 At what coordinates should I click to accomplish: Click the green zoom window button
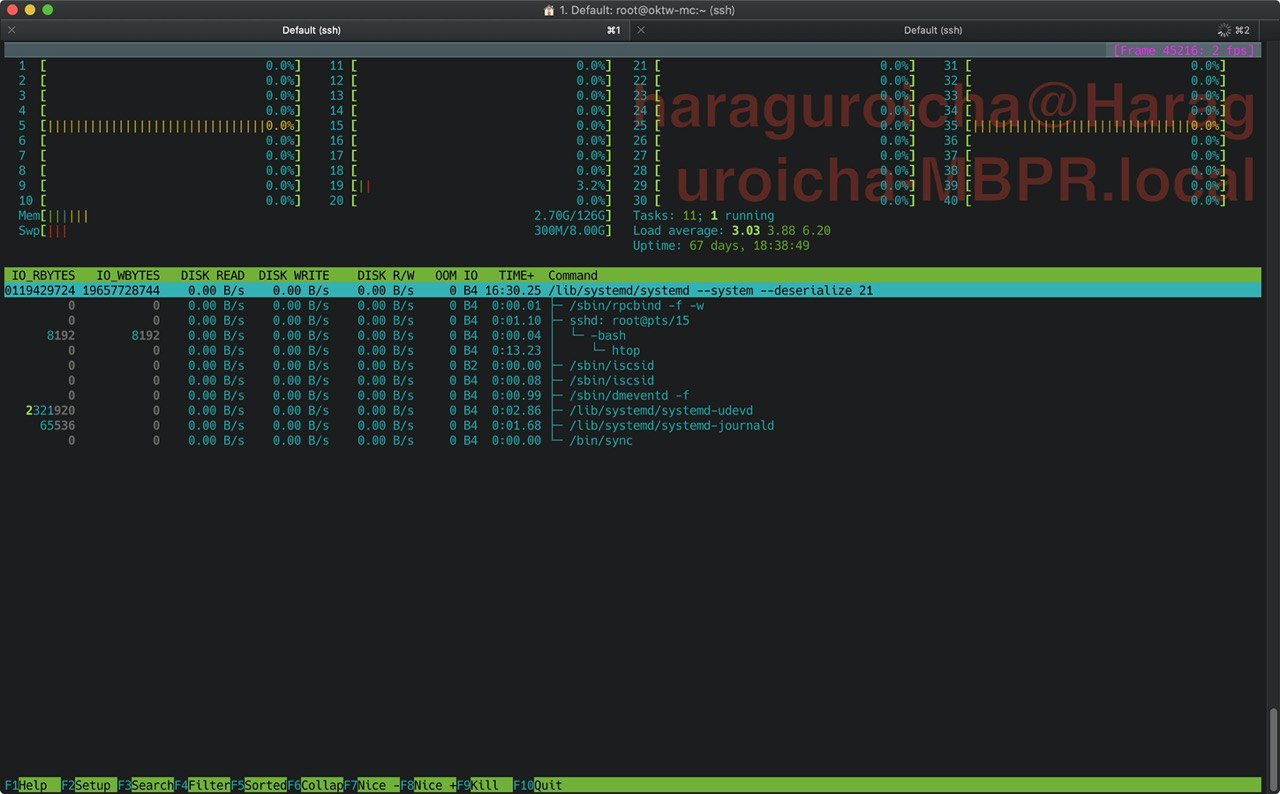click(47, 9)
